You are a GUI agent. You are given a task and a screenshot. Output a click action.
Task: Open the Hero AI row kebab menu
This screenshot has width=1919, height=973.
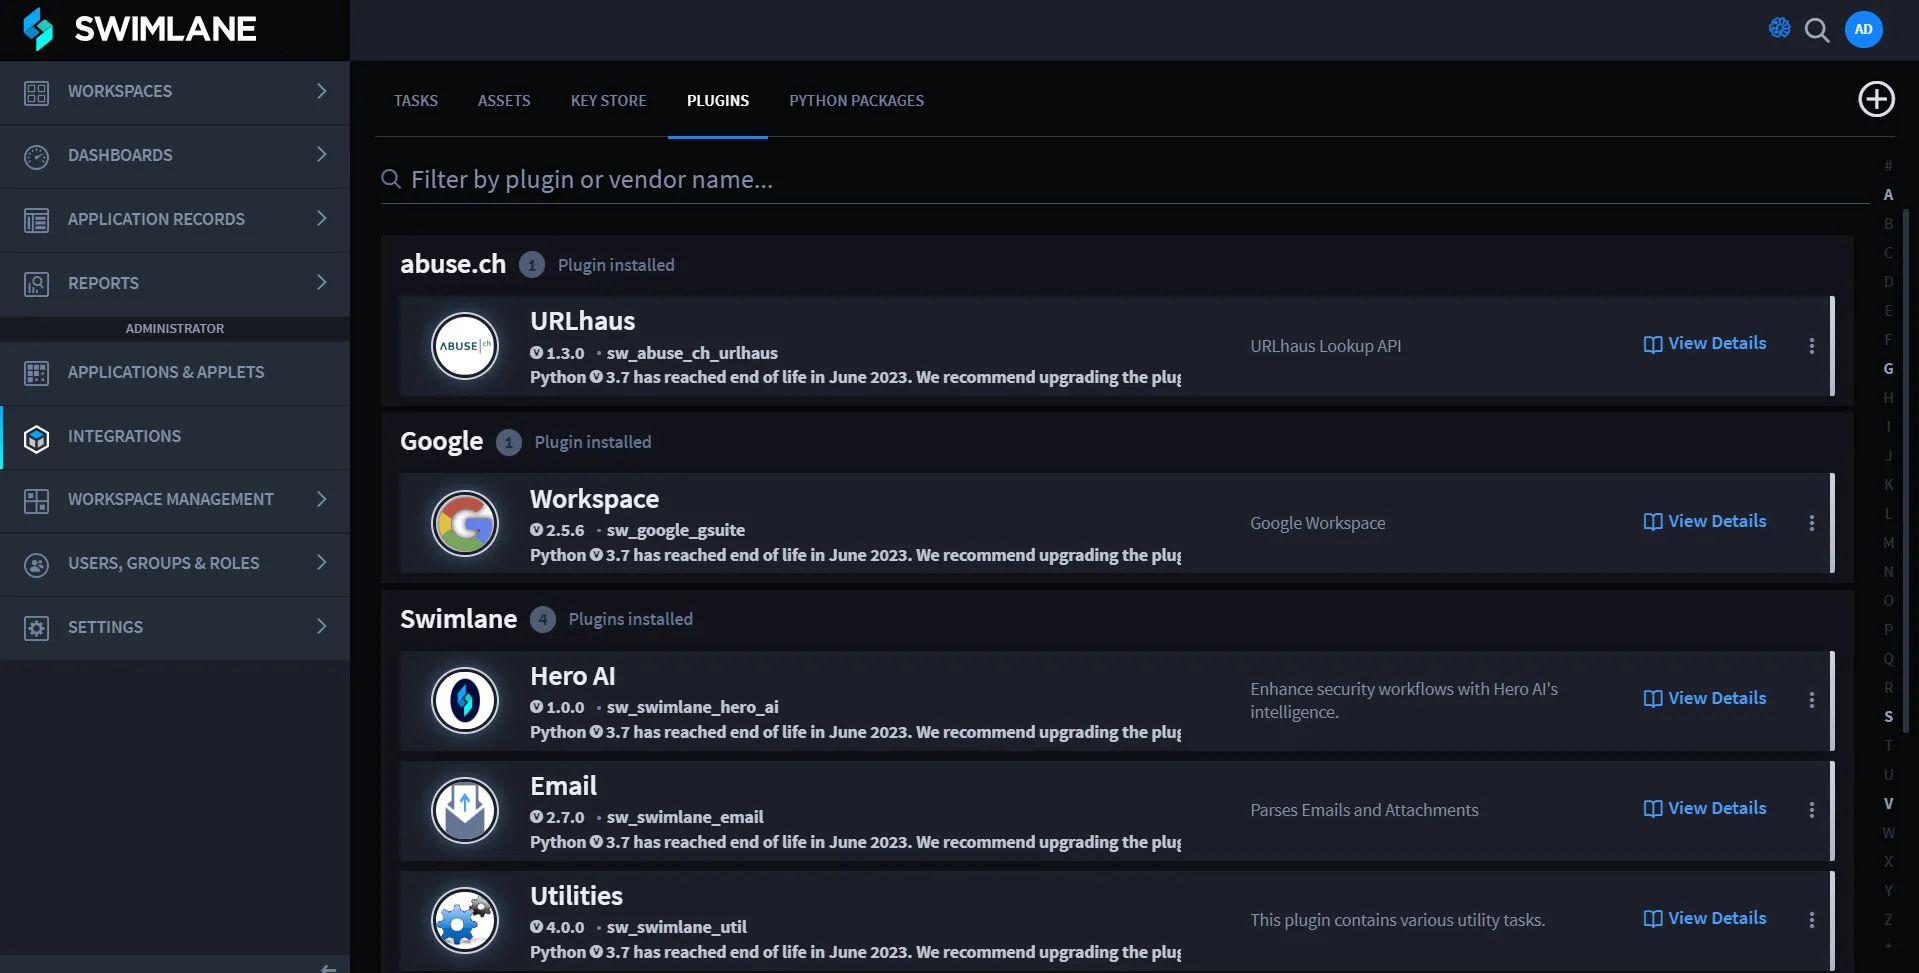pos(1811,700)
